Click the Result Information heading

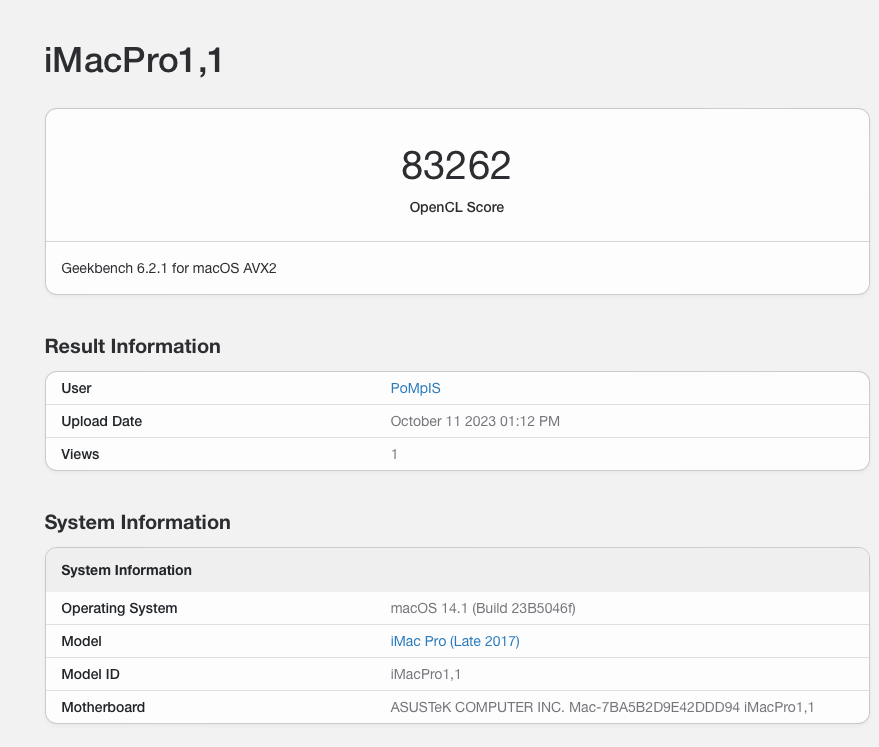click(x=133, y=346)
